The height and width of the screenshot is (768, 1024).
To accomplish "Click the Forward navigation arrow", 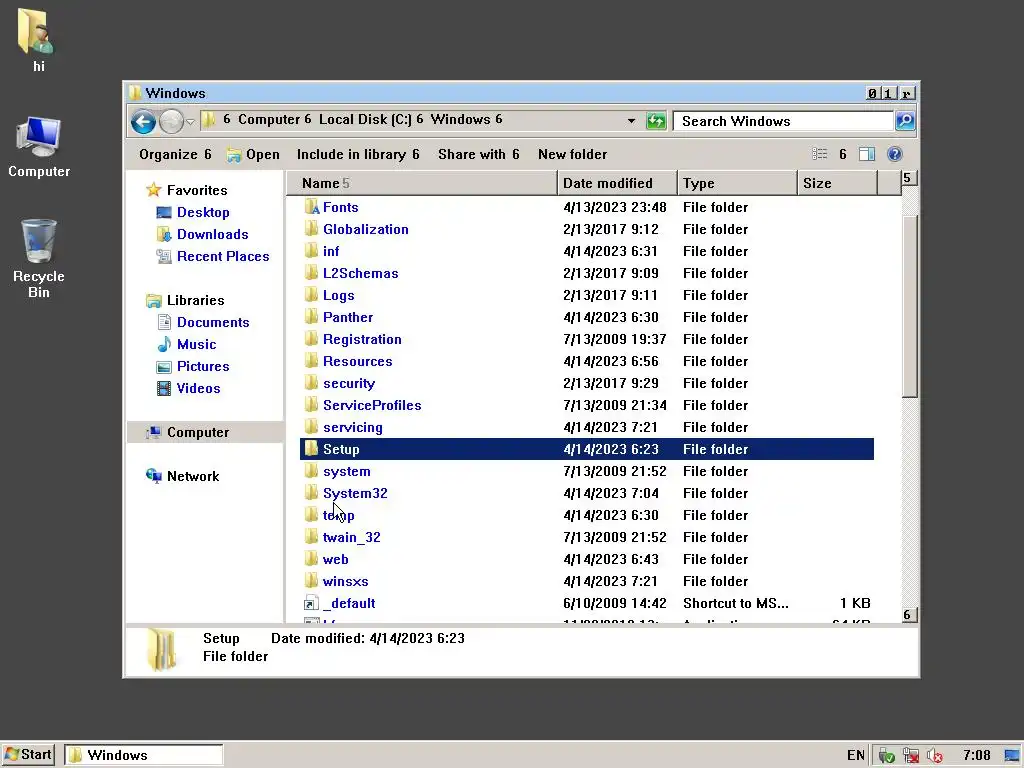I will tap(171, 121).
